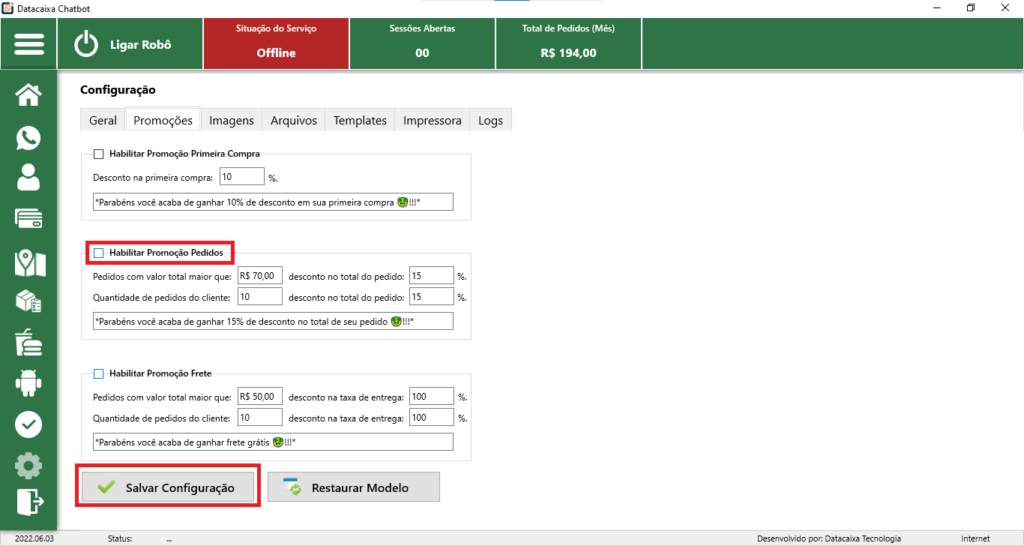Edit the frete grátis message field

[x=273, y=442]
